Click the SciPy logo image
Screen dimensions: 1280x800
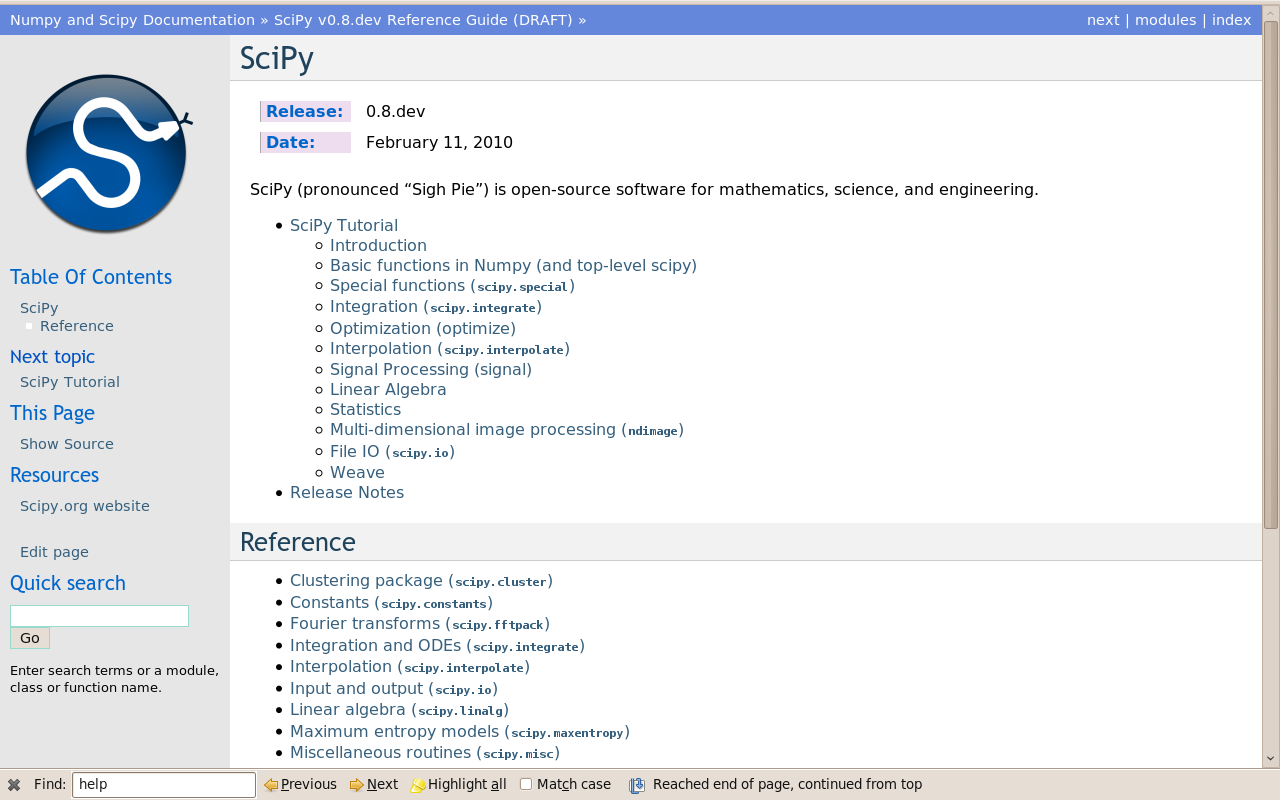[x=108, y=154]
